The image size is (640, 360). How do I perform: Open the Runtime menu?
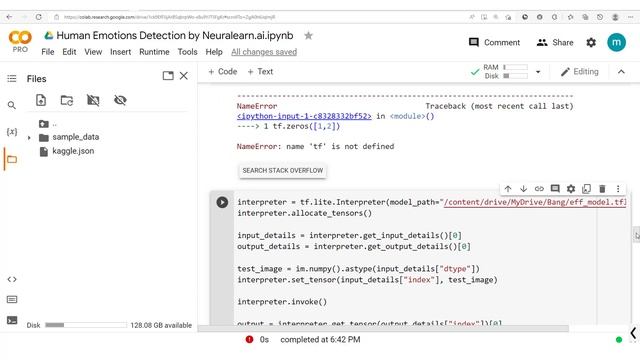pos(154,52)
